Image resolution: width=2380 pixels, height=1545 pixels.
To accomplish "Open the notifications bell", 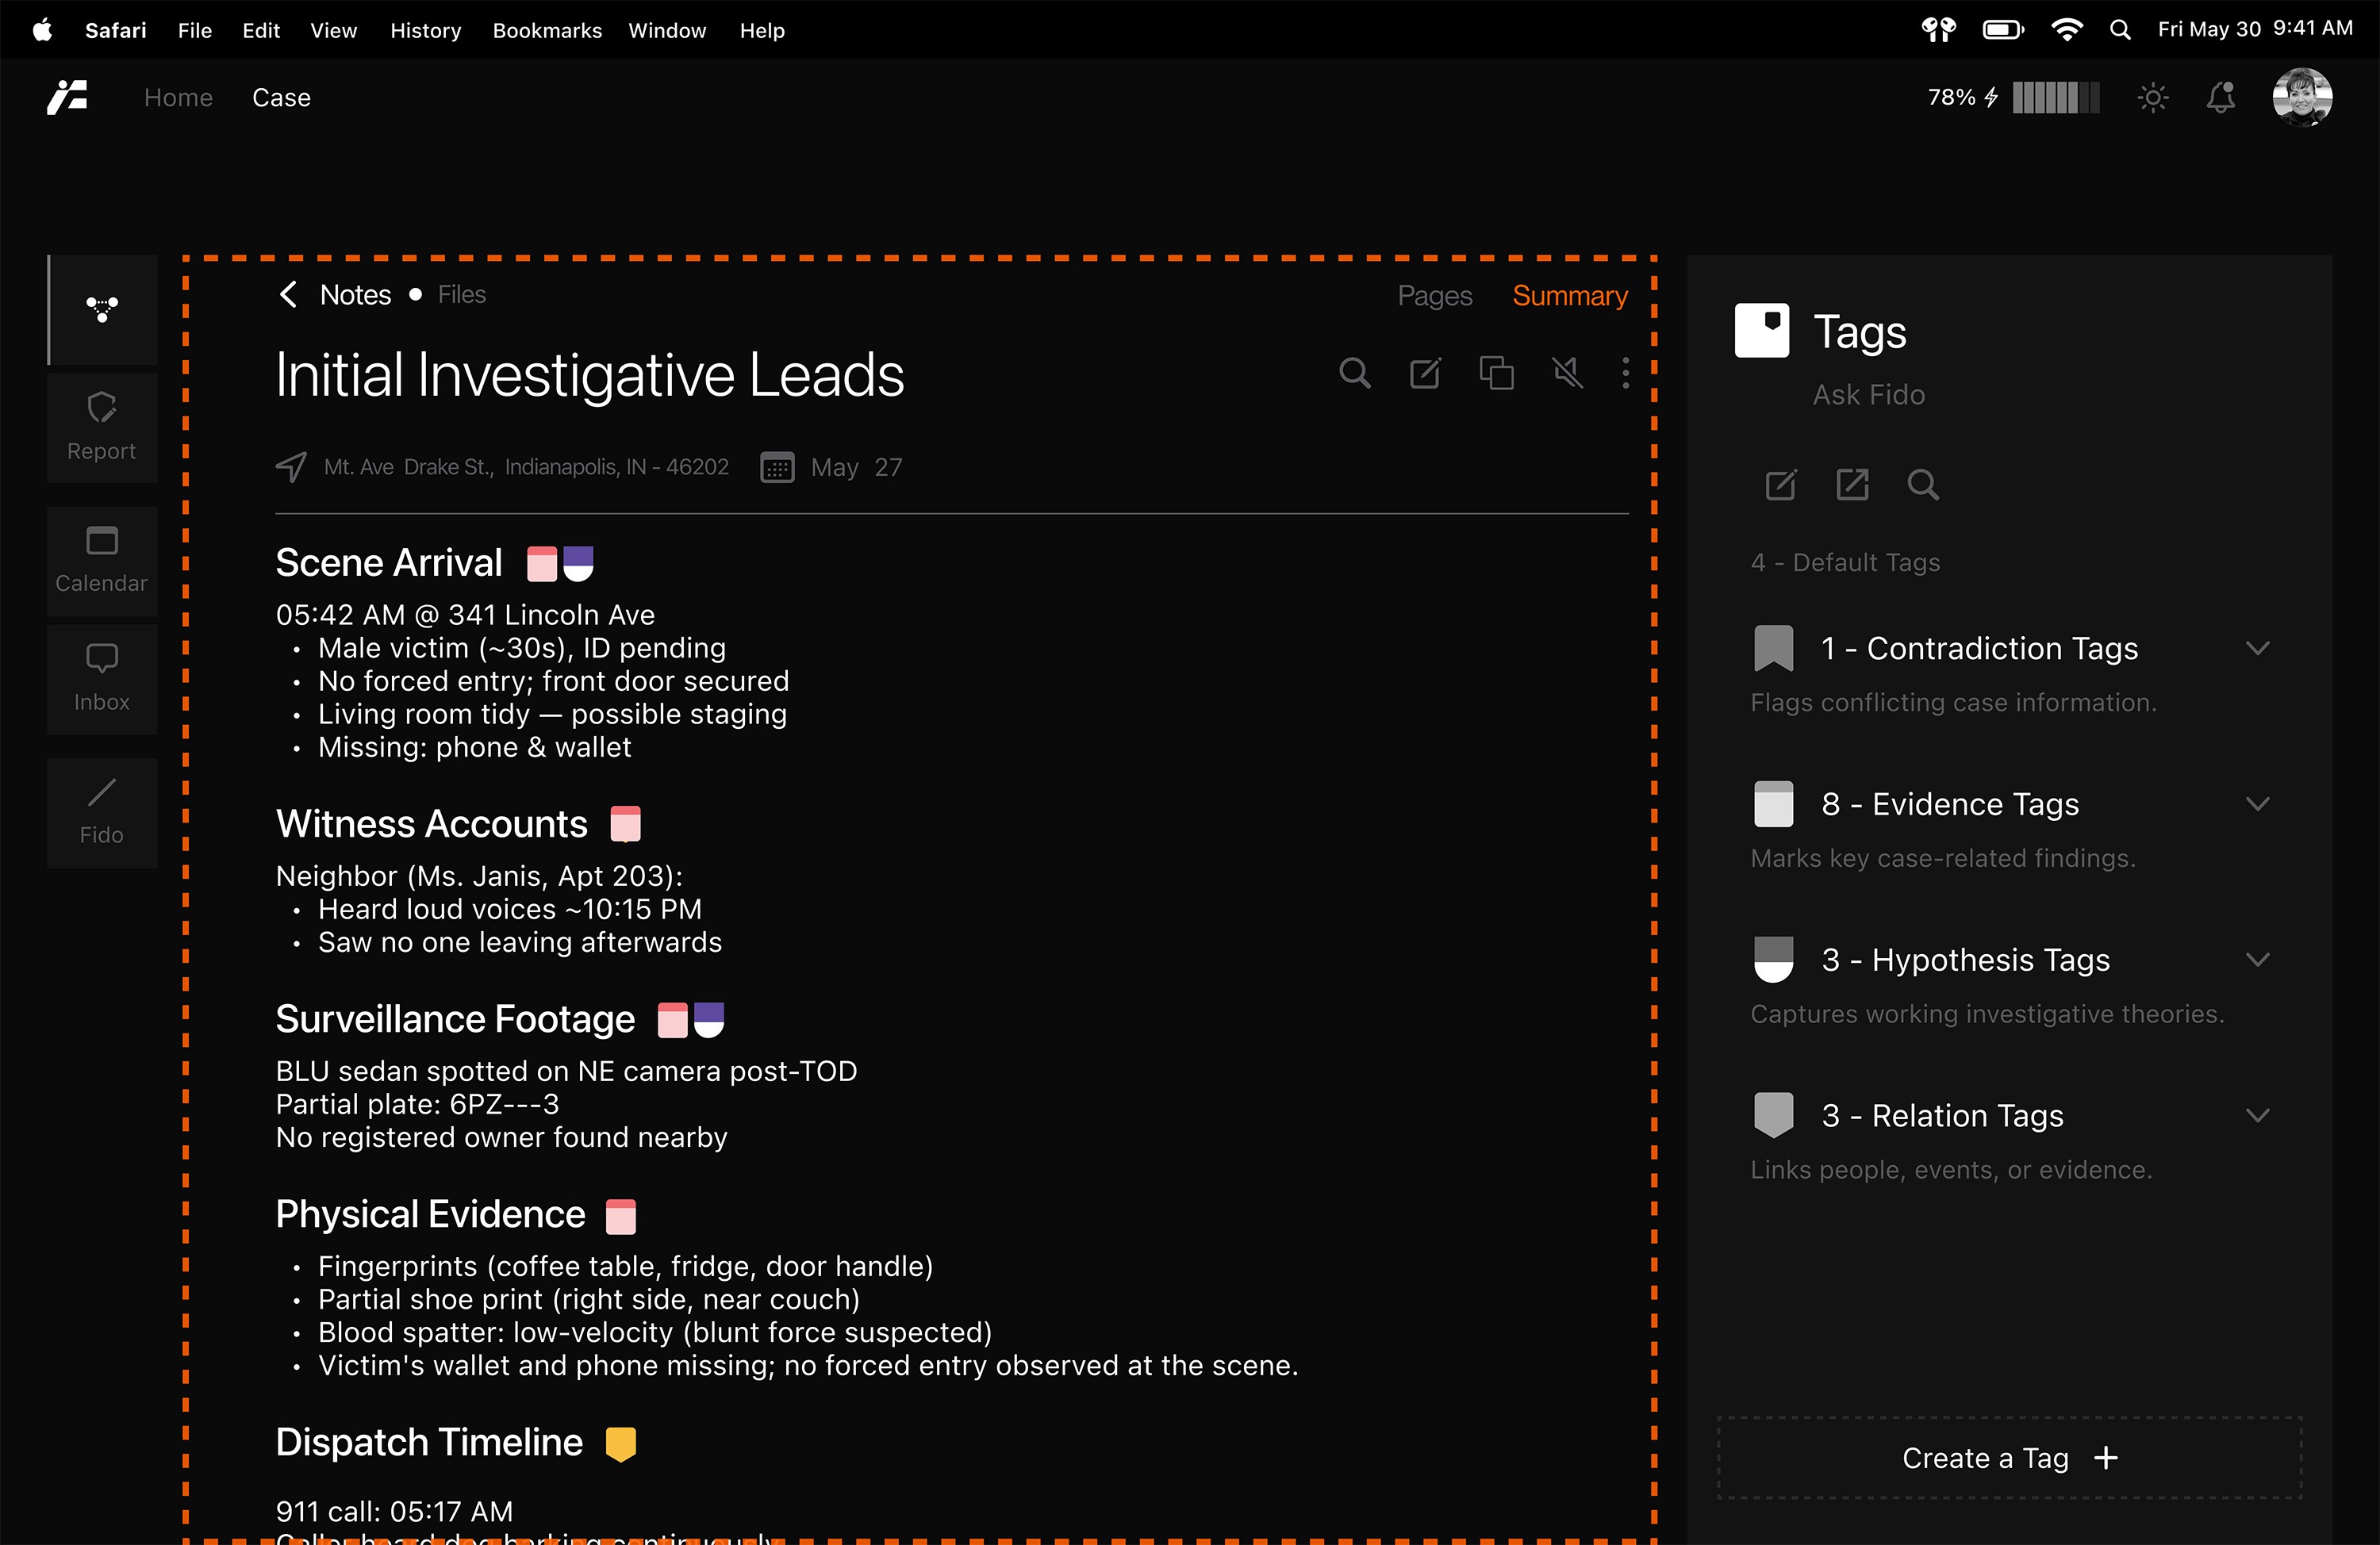I will click(x=2220, y=97).
